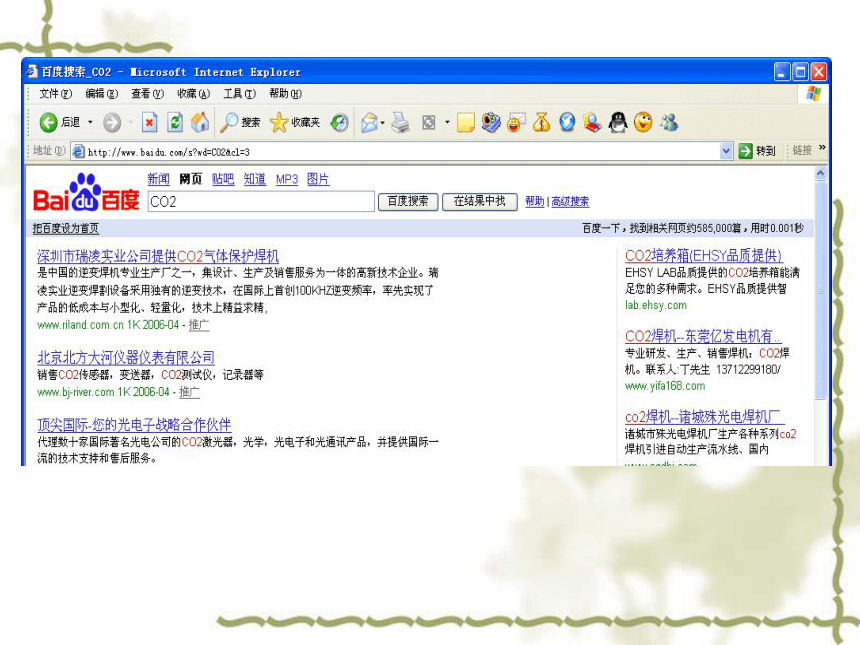
Task: Click the 推广 link after www.riland.com.cn
Action: coord(199,325)
